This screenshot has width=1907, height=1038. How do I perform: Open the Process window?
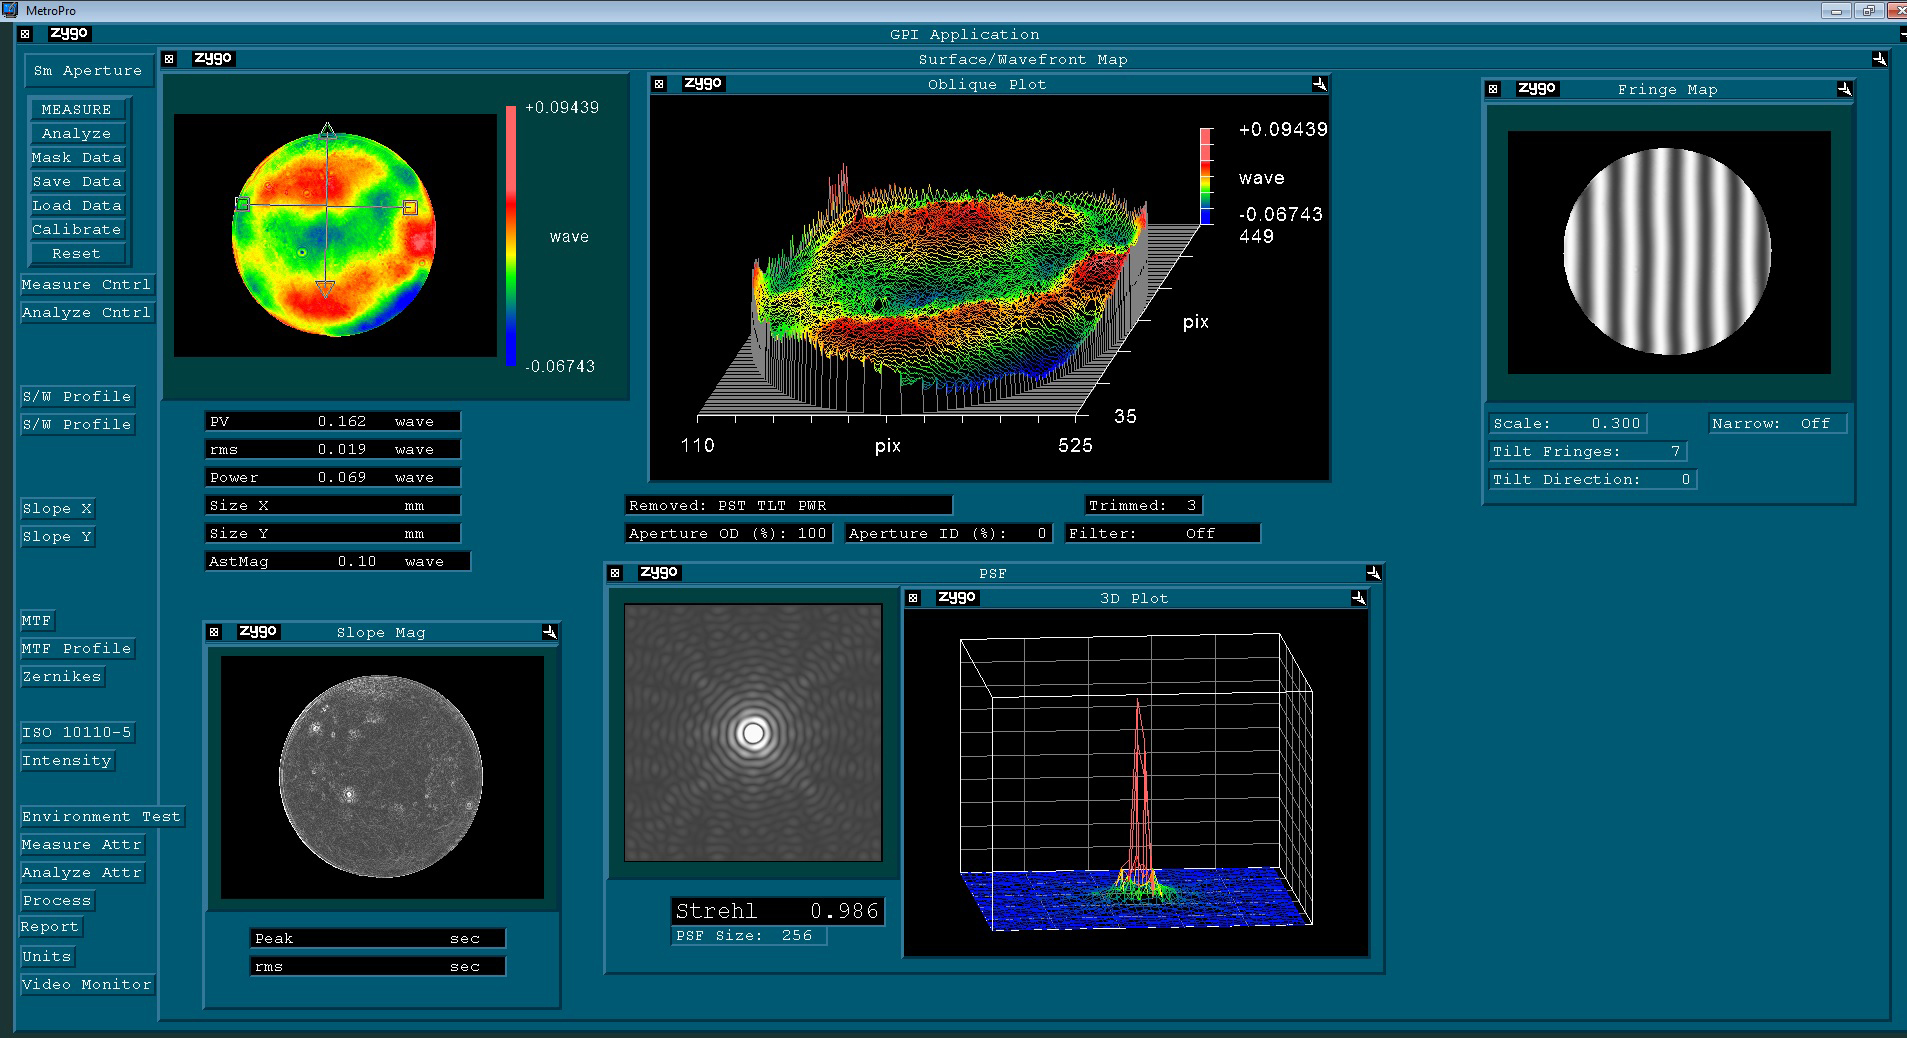(57, 900)
